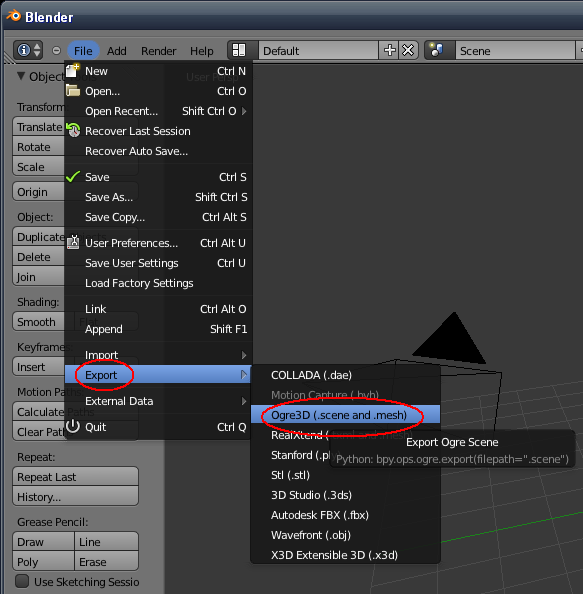Expand the Export submenu arrow
This screenshot has height=594, width=583.
click(x=244, y=375)
